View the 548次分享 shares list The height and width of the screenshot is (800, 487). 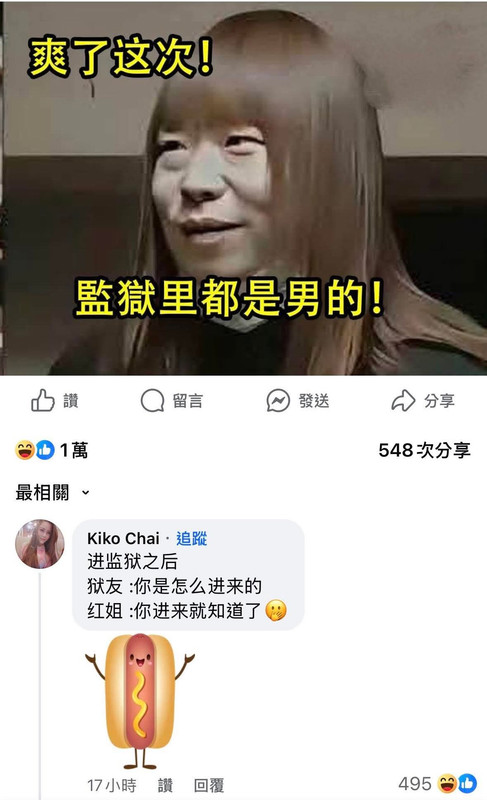[424, 450]
